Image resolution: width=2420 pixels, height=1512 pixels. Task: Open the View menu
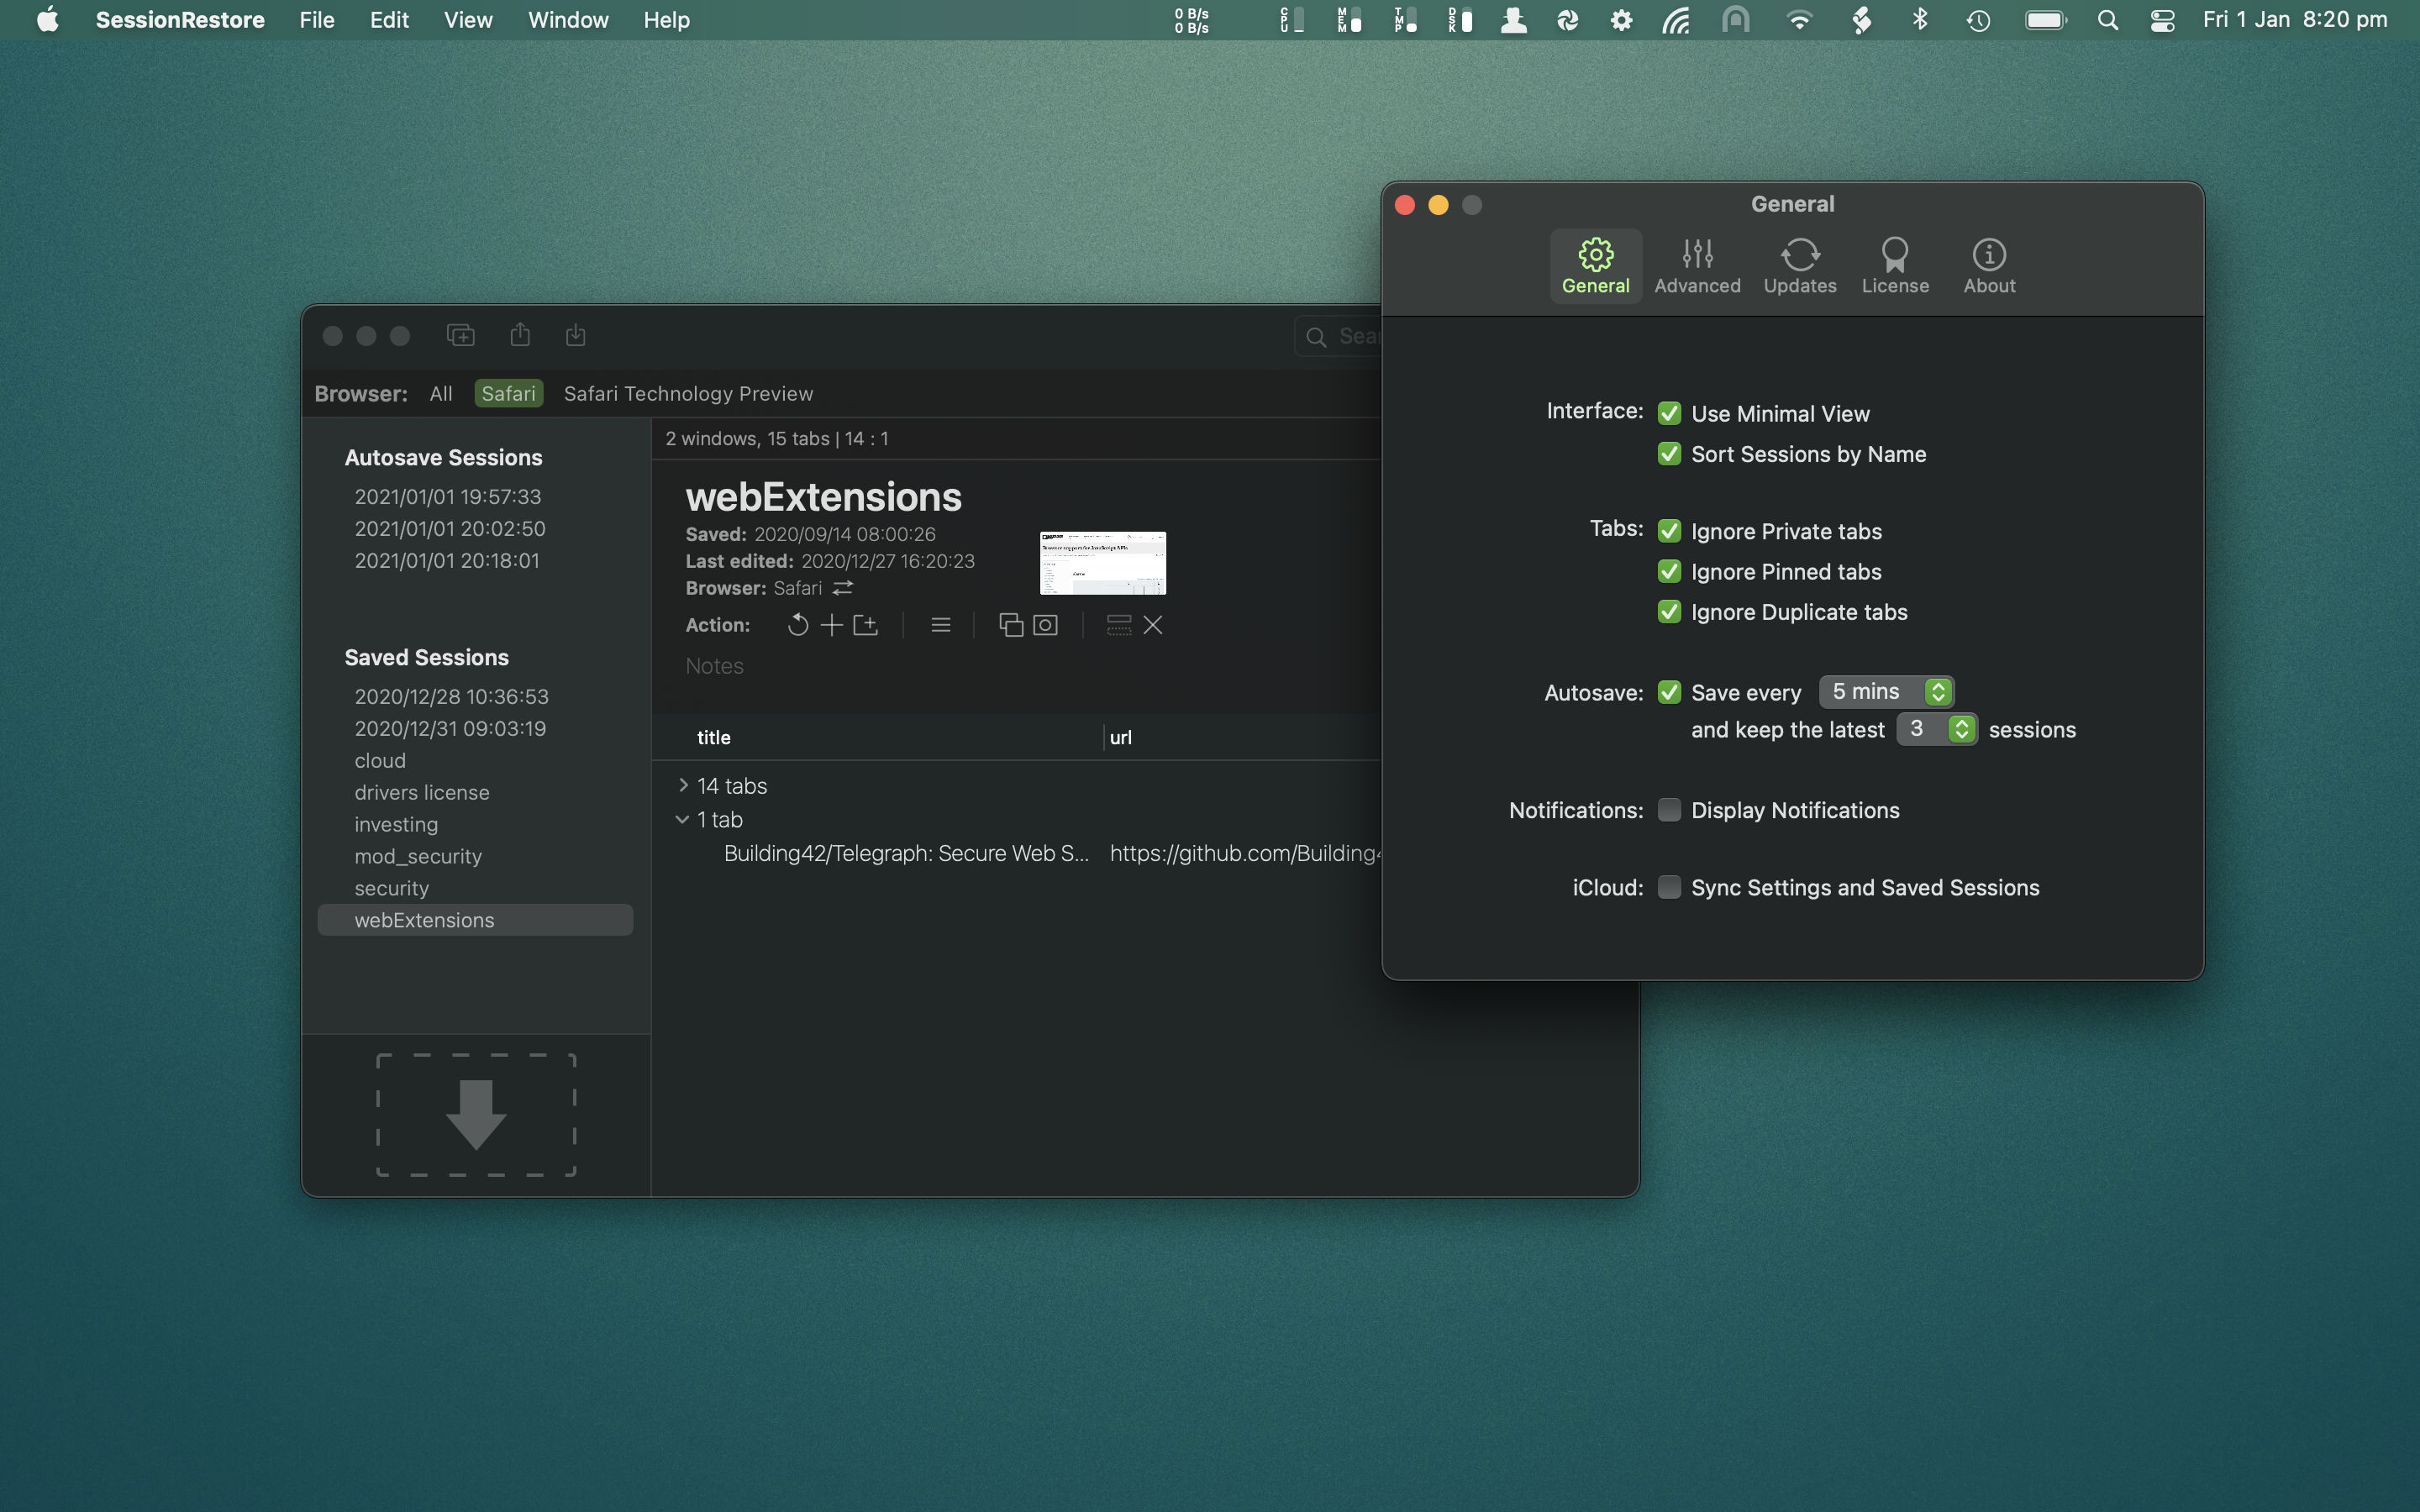click(468, 20)
